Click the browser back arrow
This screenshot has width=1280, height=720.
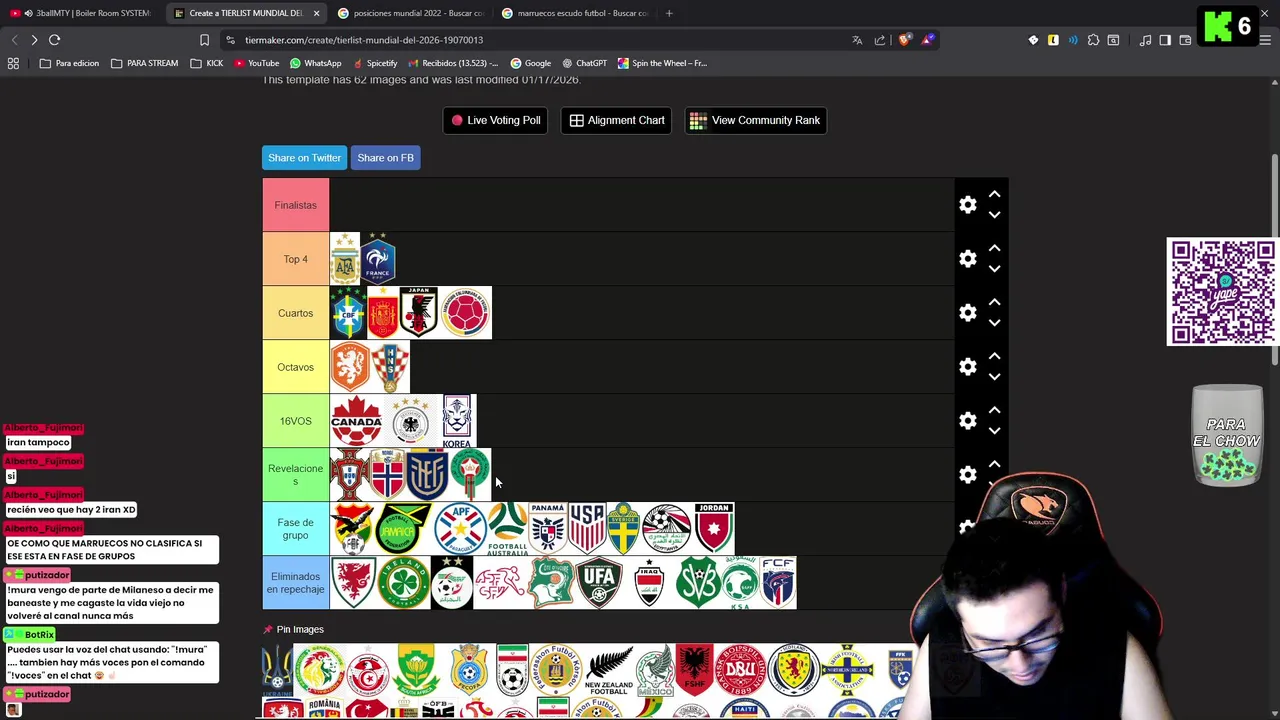tap(14, 40)
